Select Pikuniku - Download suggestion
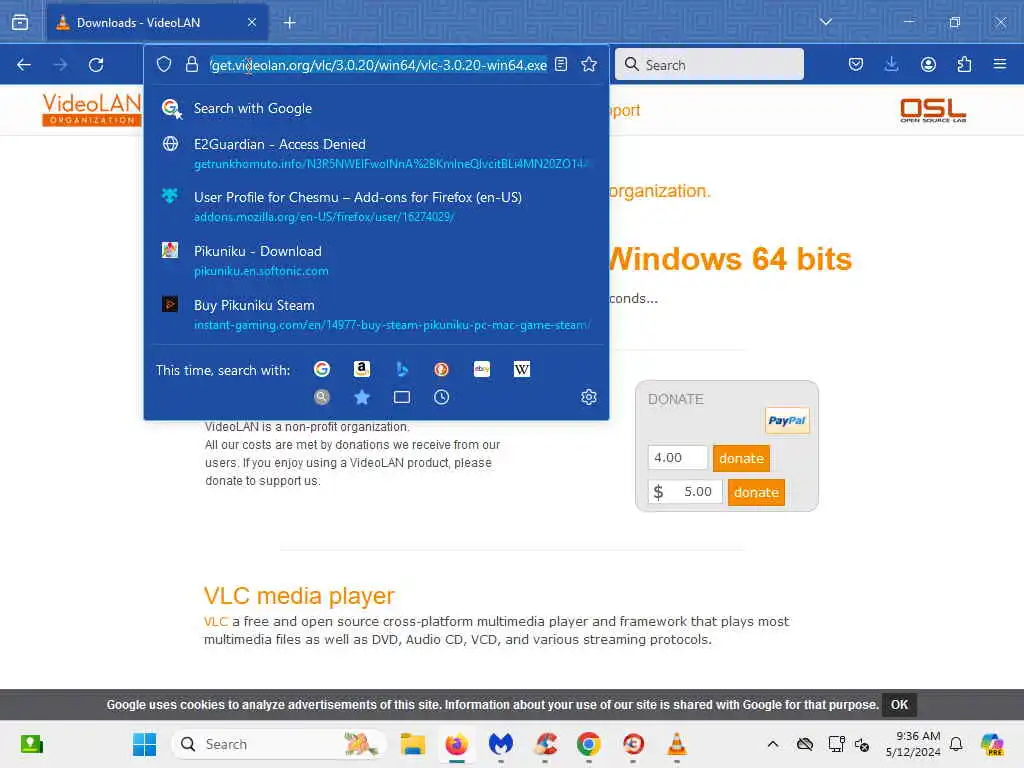Viewport: 1024px width, 768px height. point(376,261)
